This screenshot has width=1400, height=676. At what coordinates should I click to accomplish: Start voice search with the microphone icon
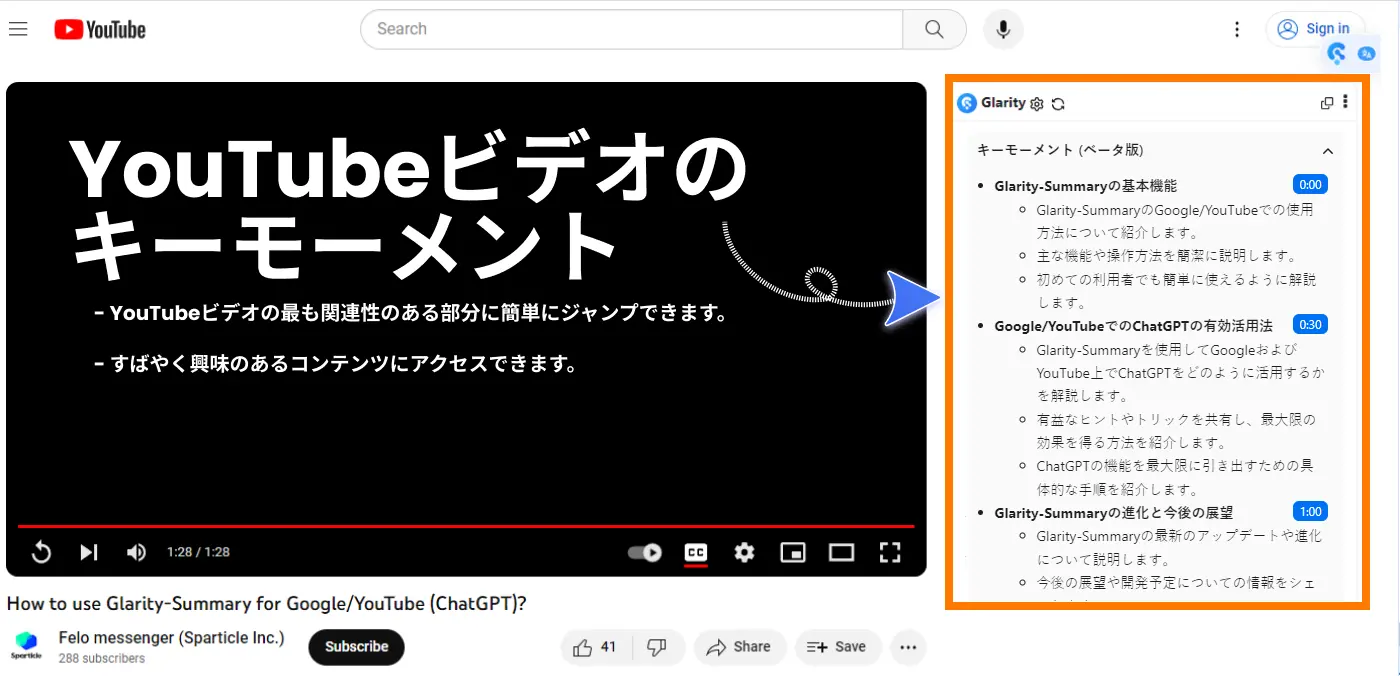tap(1002, 29)
